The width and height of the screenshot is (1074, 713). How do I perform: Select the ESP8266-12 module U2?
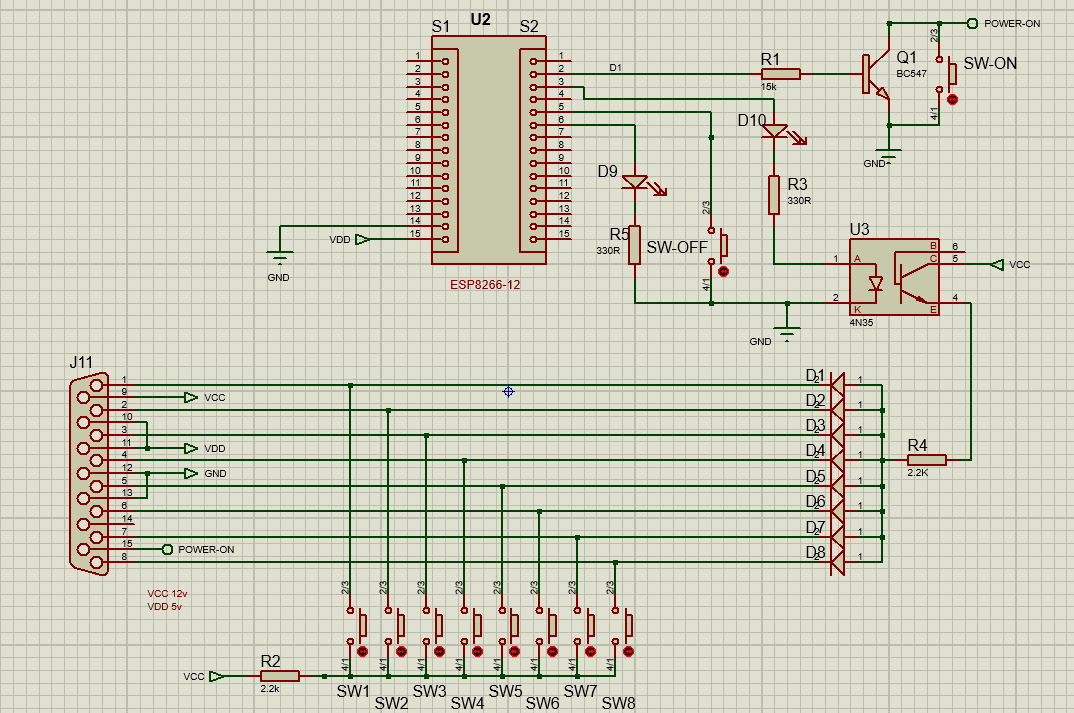[489, 150]
